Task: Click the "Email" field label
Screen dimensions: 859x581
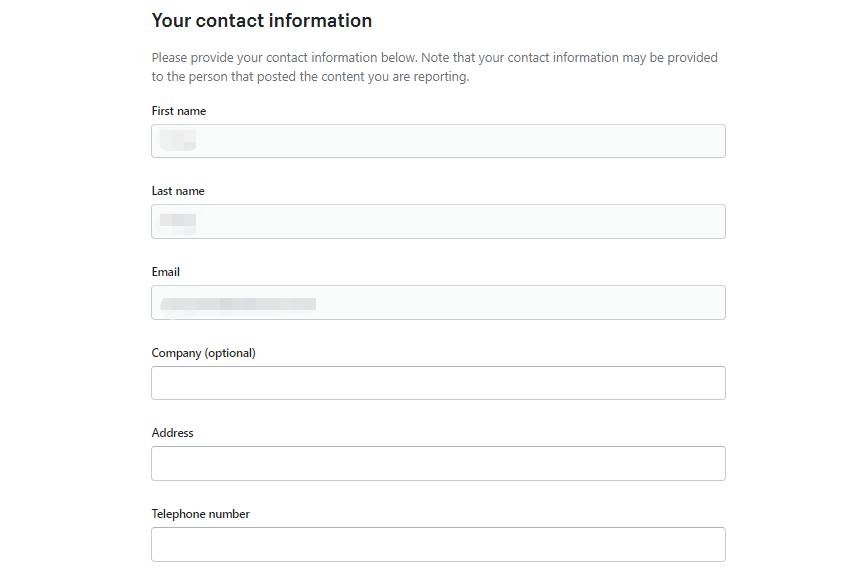Action: (166, 272)
